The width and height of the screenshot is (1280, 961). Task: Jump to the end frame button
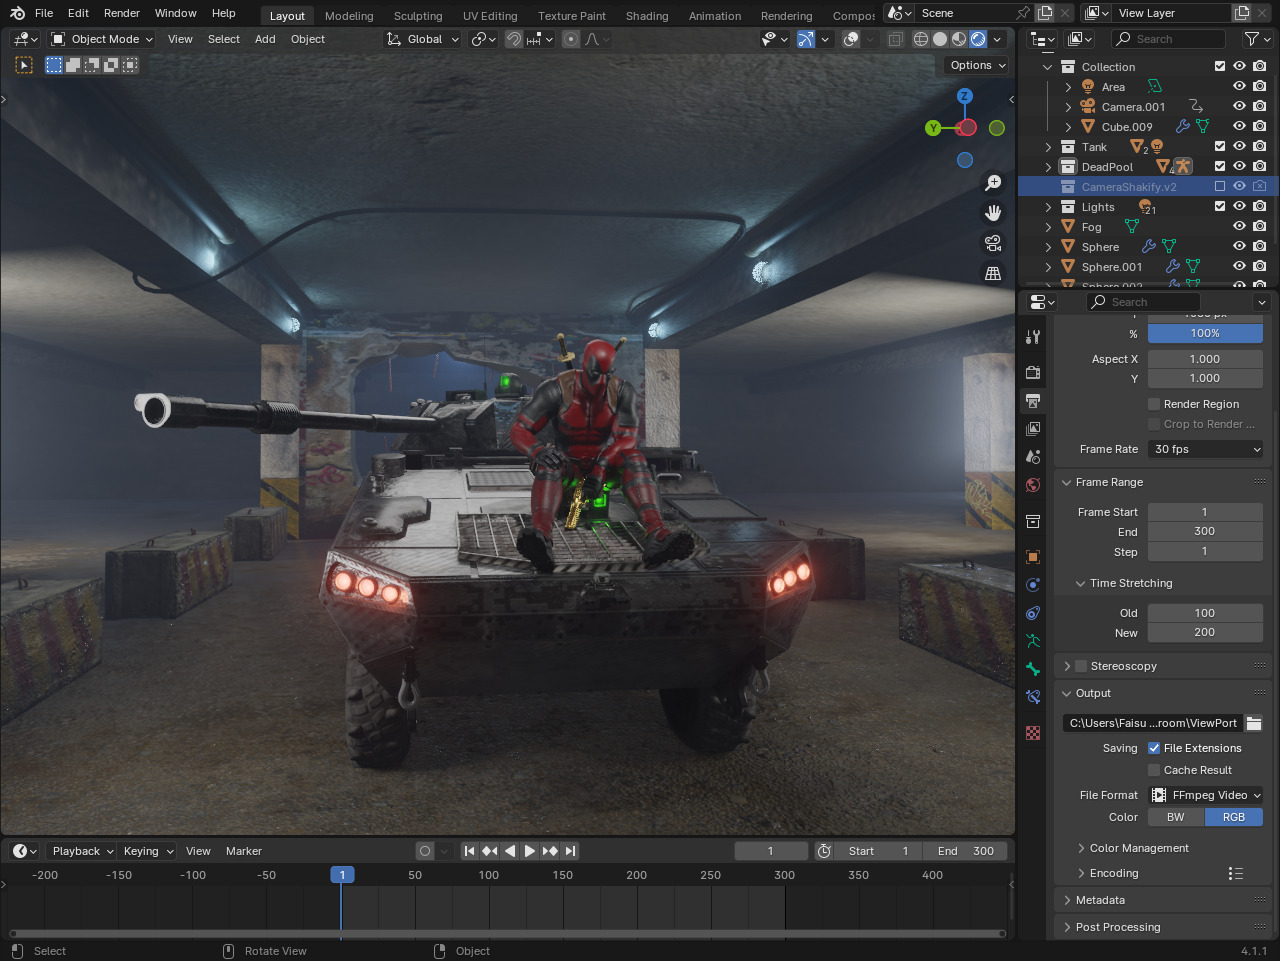click(x=570, y=851)
